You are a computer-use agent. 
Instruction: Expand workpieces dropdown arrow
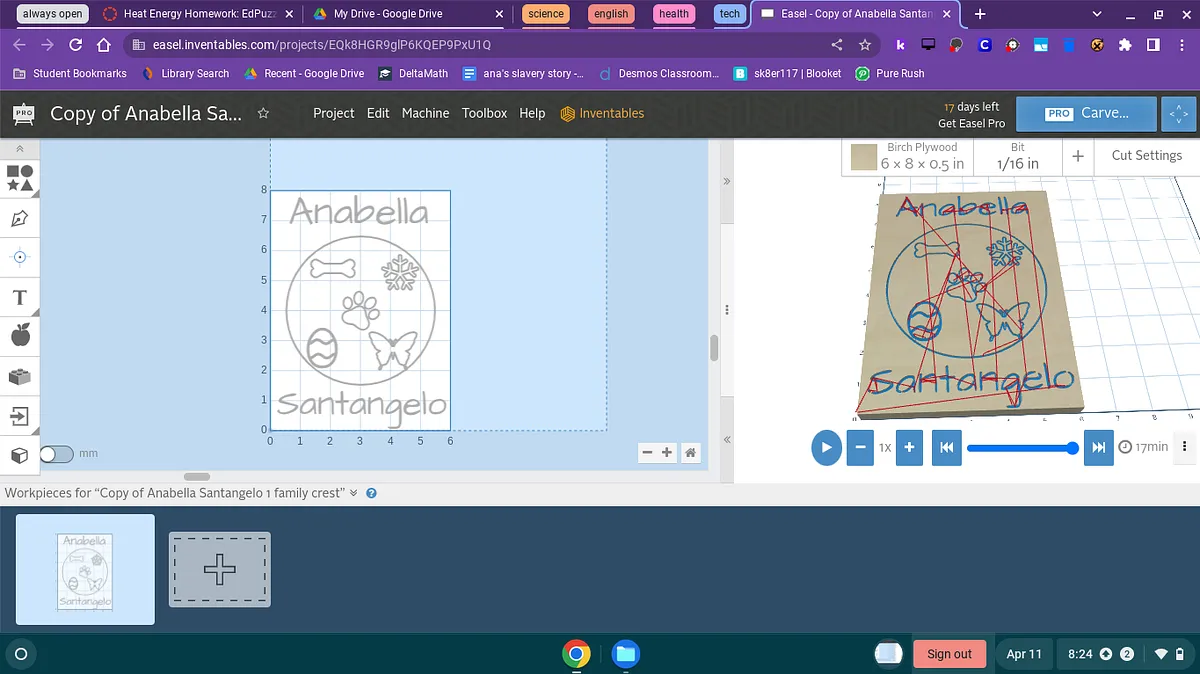click(354, 493)
